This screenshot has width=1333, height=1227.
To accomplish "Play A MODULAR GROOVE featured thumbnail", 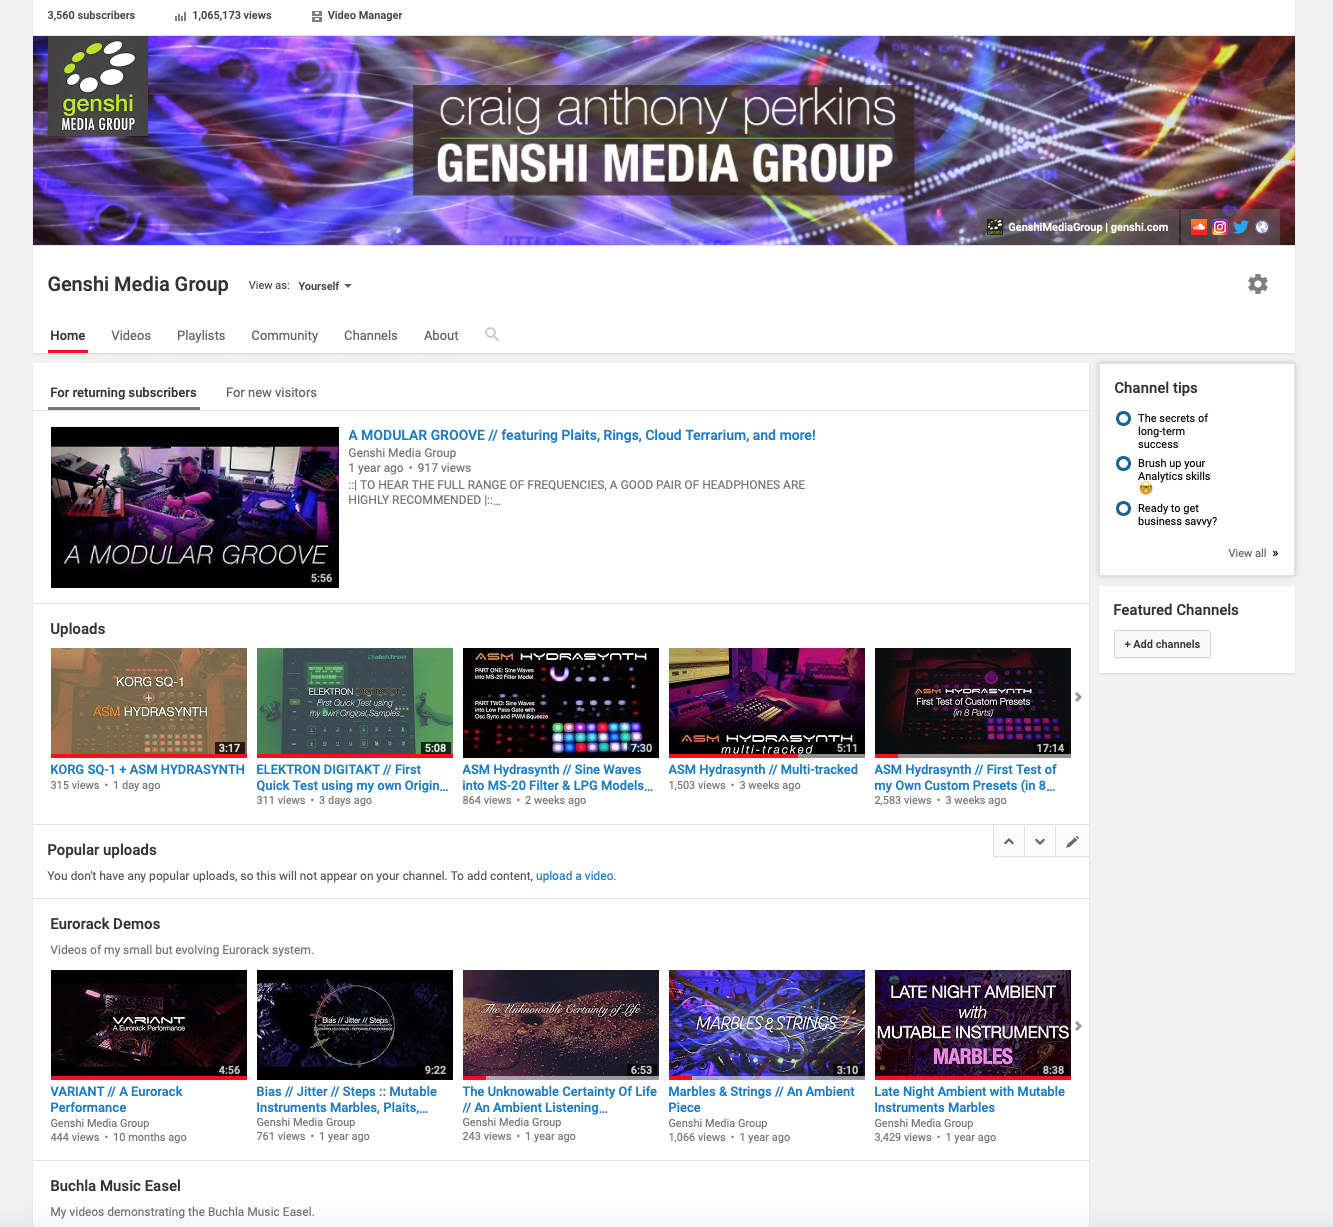I will point(195,507).
